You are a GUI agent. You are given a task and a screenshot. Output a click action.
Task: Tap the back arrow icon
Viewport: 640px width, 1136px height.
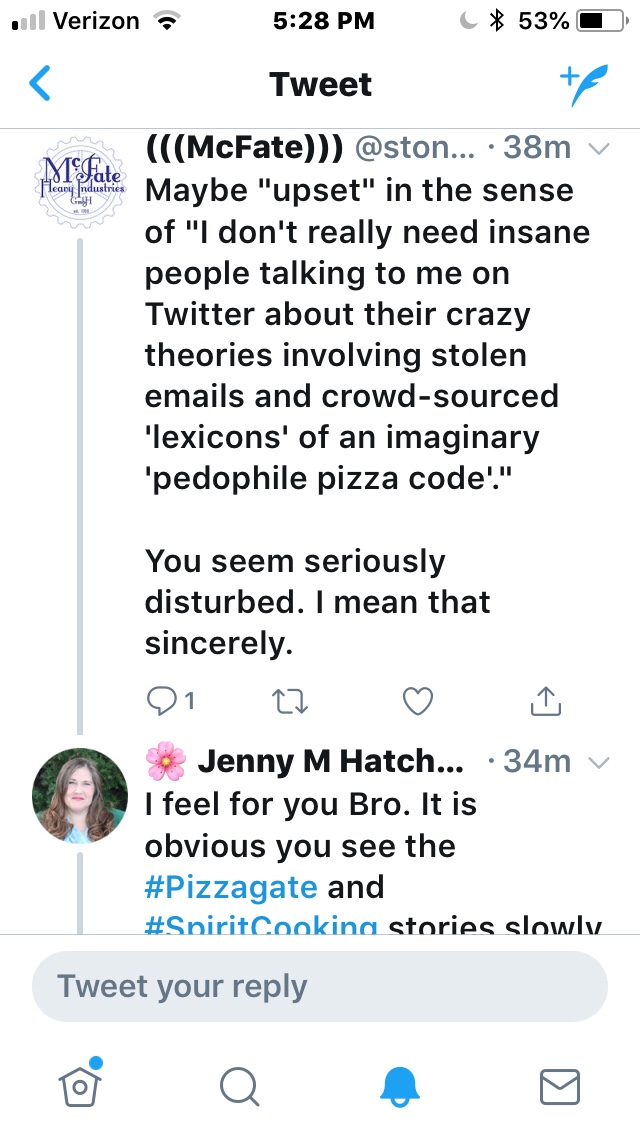coord(40,84)
